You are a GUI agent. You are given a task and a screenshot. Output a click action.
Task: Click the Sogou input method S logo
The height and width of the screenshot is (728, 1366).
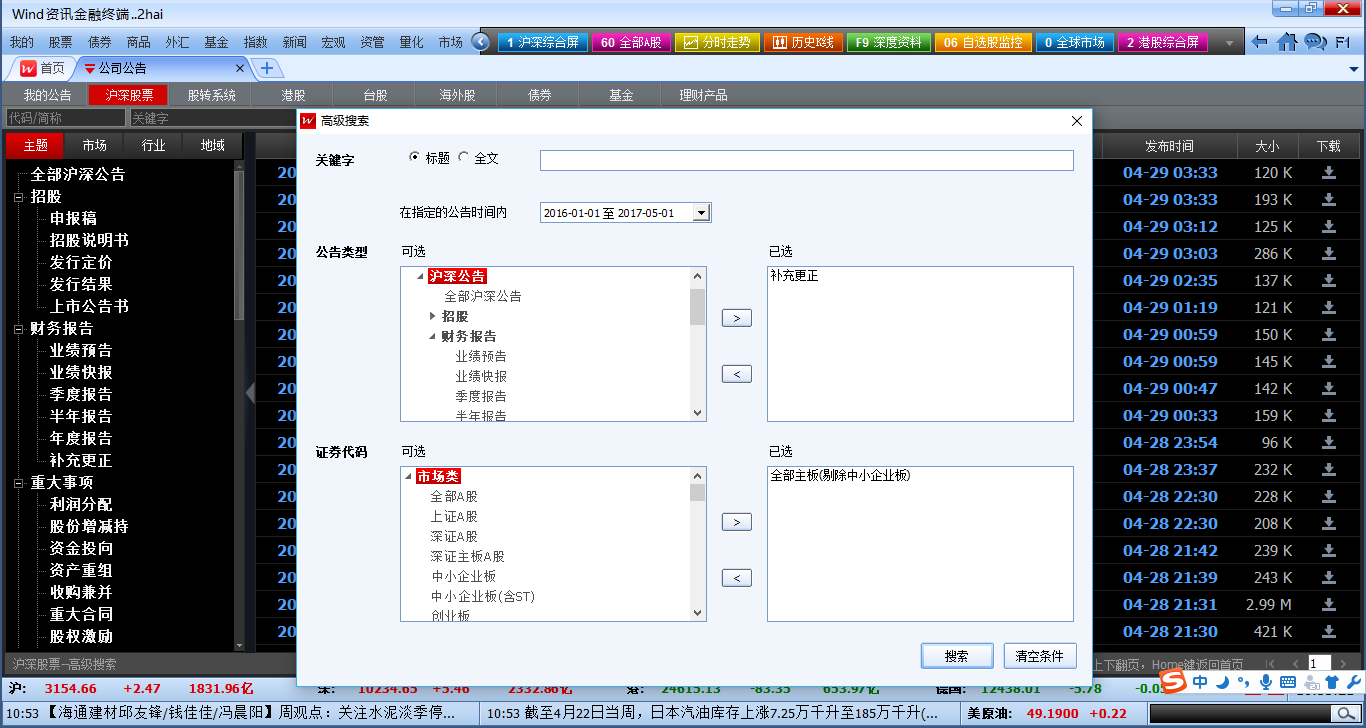coord(1173,681)
